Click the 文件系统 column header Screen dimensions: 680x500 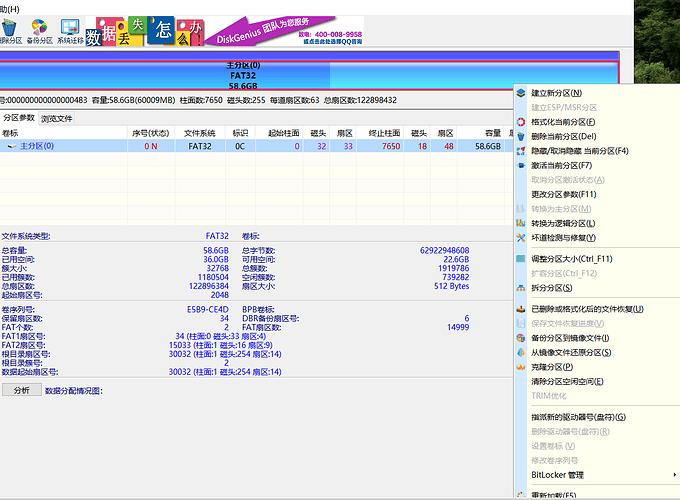199,133
